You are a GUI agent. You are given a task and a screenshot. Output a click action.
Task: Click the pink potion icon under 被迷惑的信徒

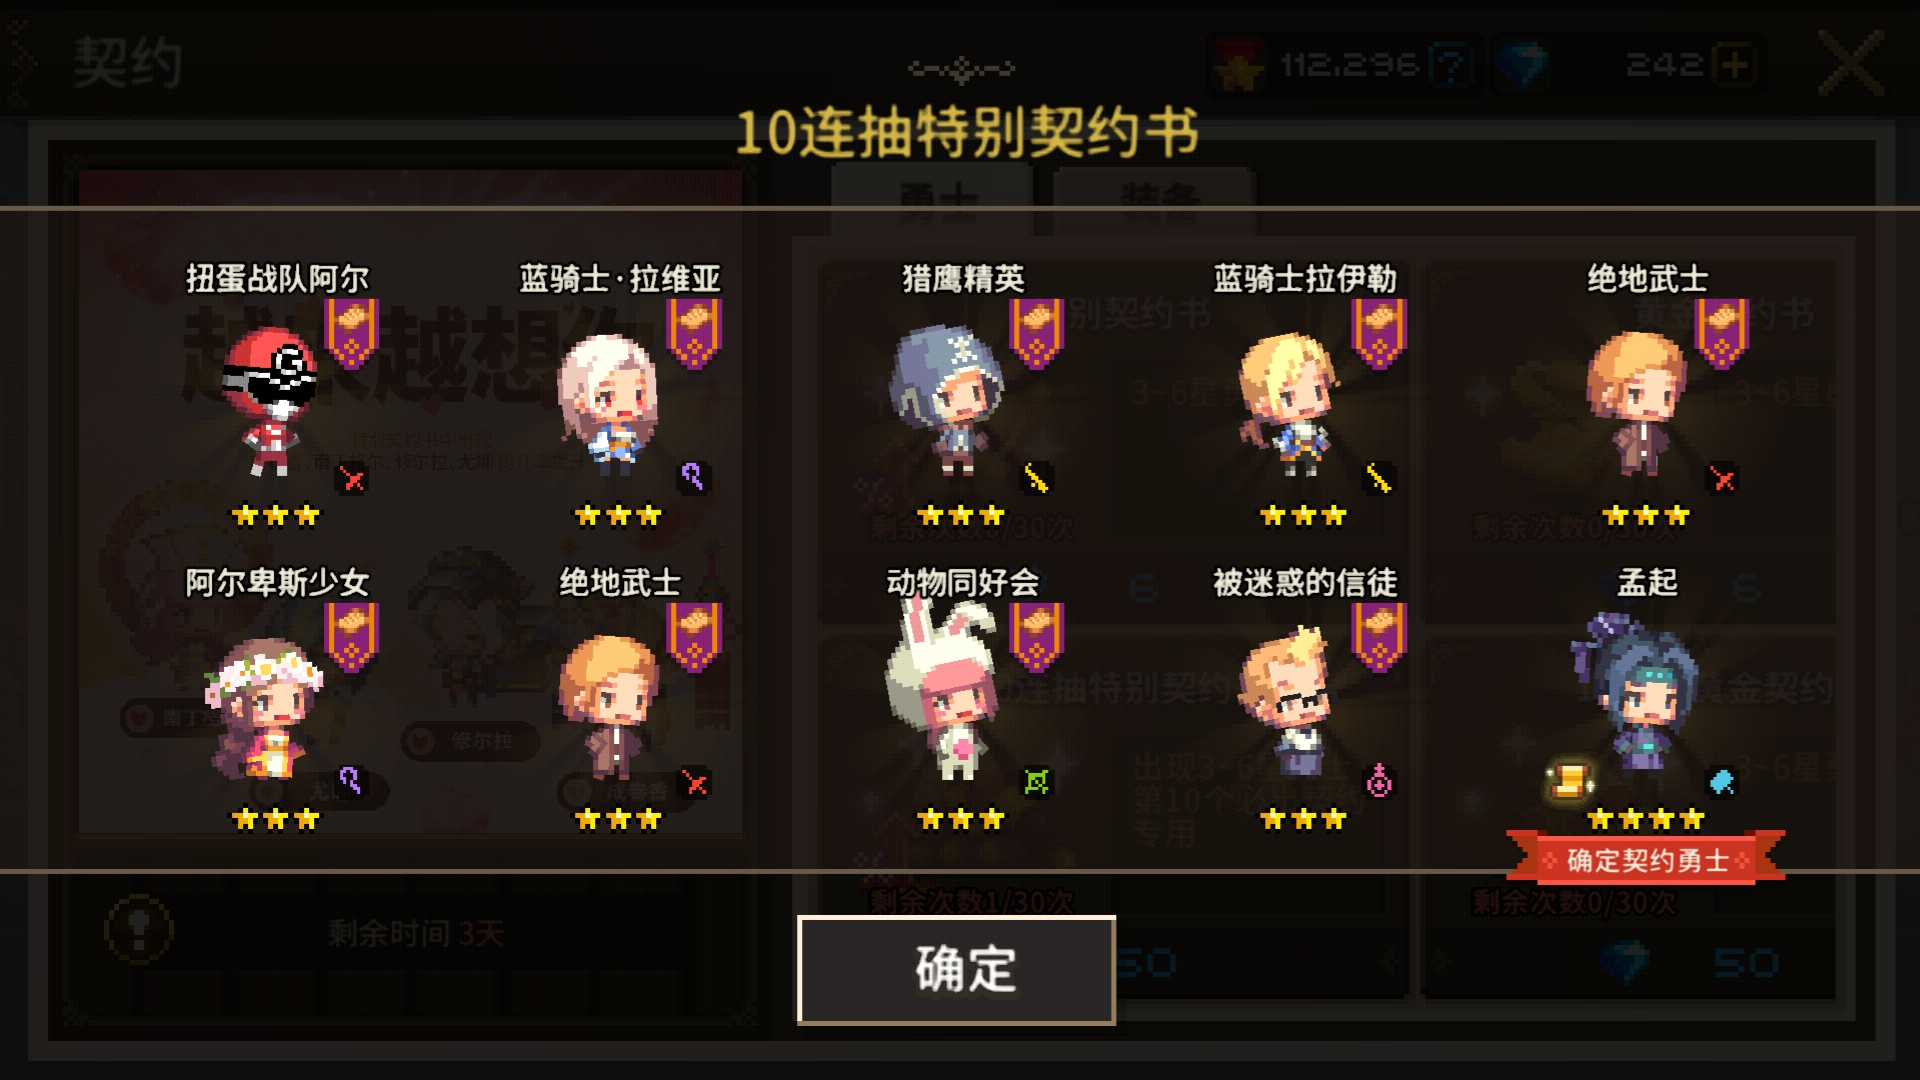click(1379, 781)
